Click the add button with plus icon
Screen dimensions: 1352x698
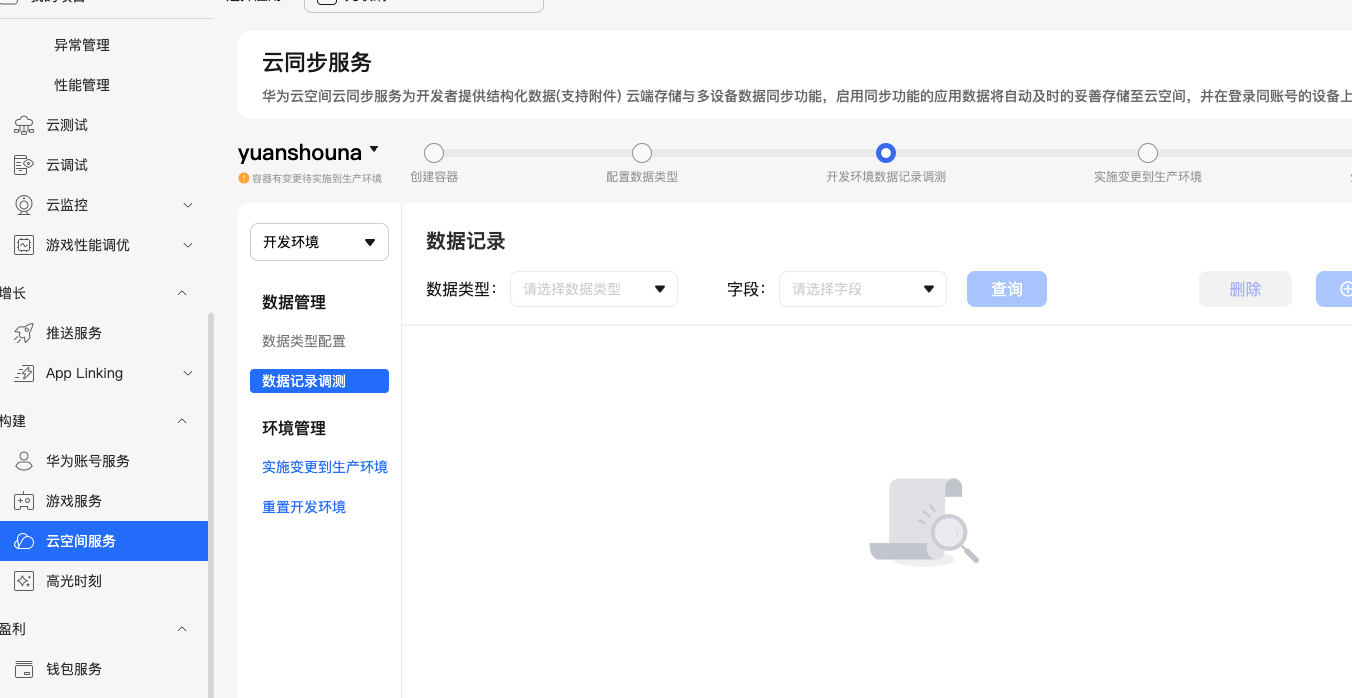tap(1335, 289)
